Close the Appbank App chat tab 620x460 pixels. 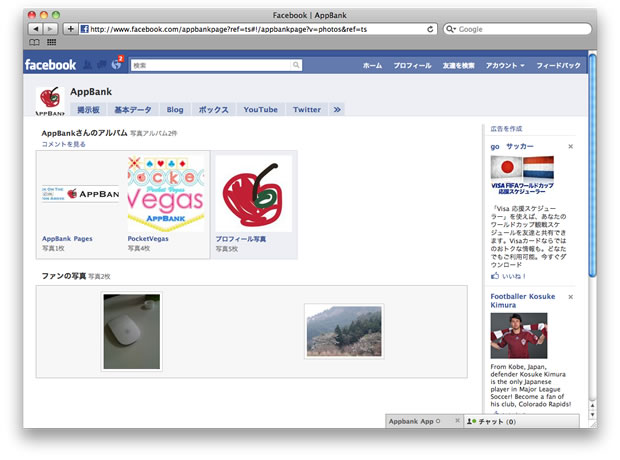(x=457, y=421)
